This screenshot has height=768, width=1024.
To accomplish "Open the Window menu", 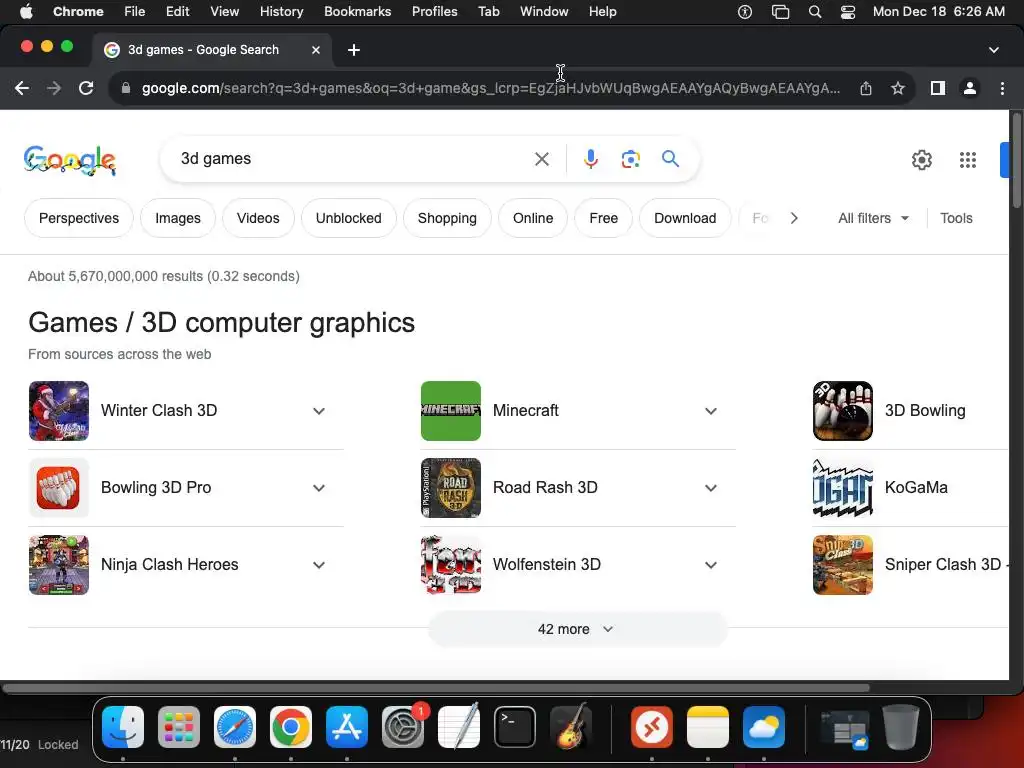I will tap(544, 12).
